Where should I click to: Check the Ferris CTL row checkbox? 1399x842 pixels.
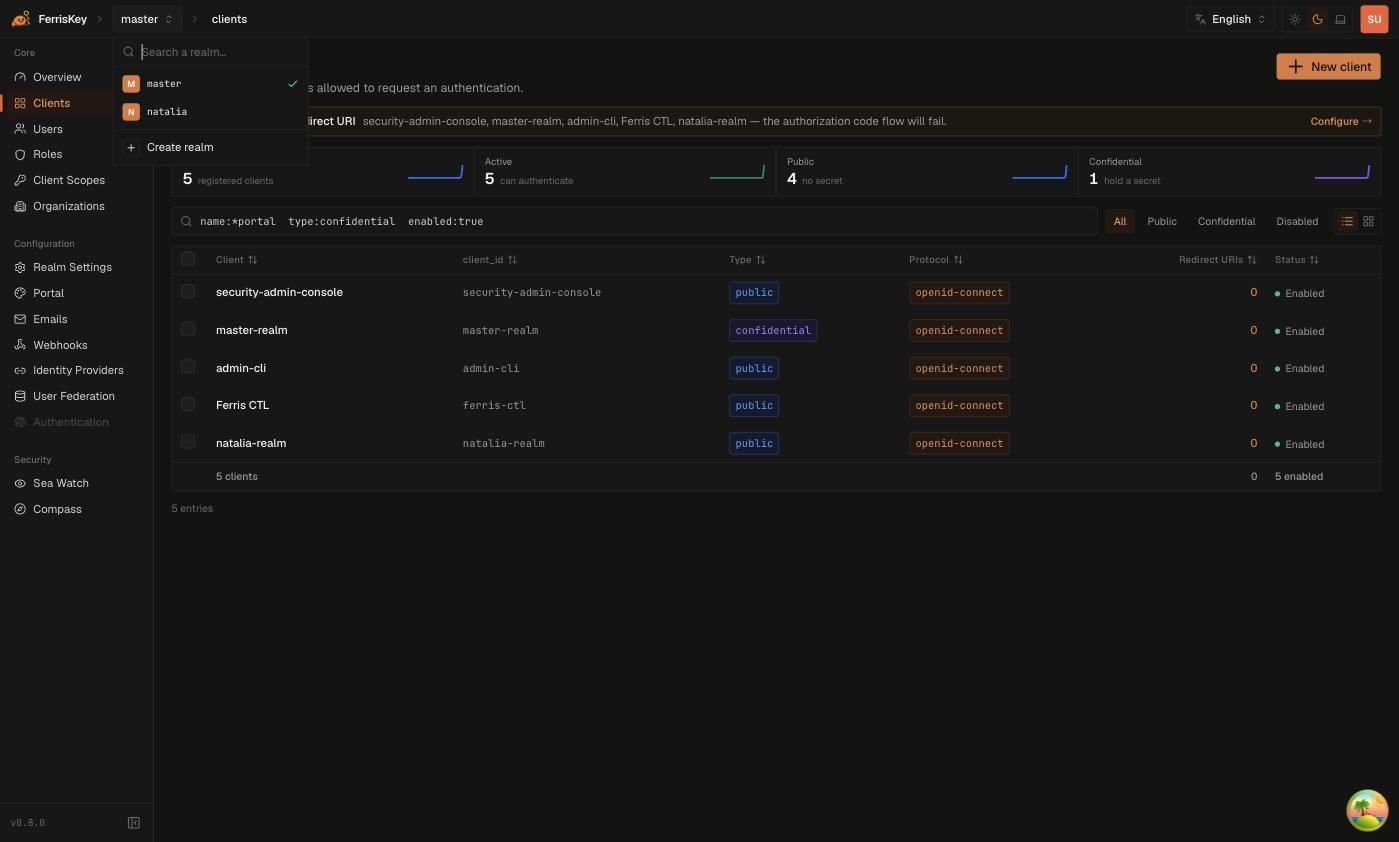coord(188,404)
